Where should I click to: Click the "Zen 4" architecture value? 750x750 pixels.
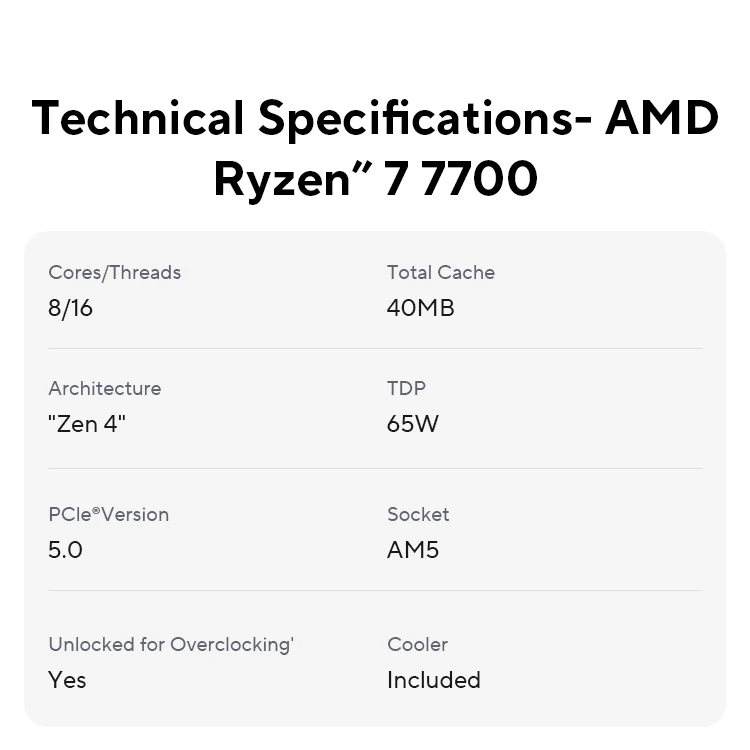point(87,424)
